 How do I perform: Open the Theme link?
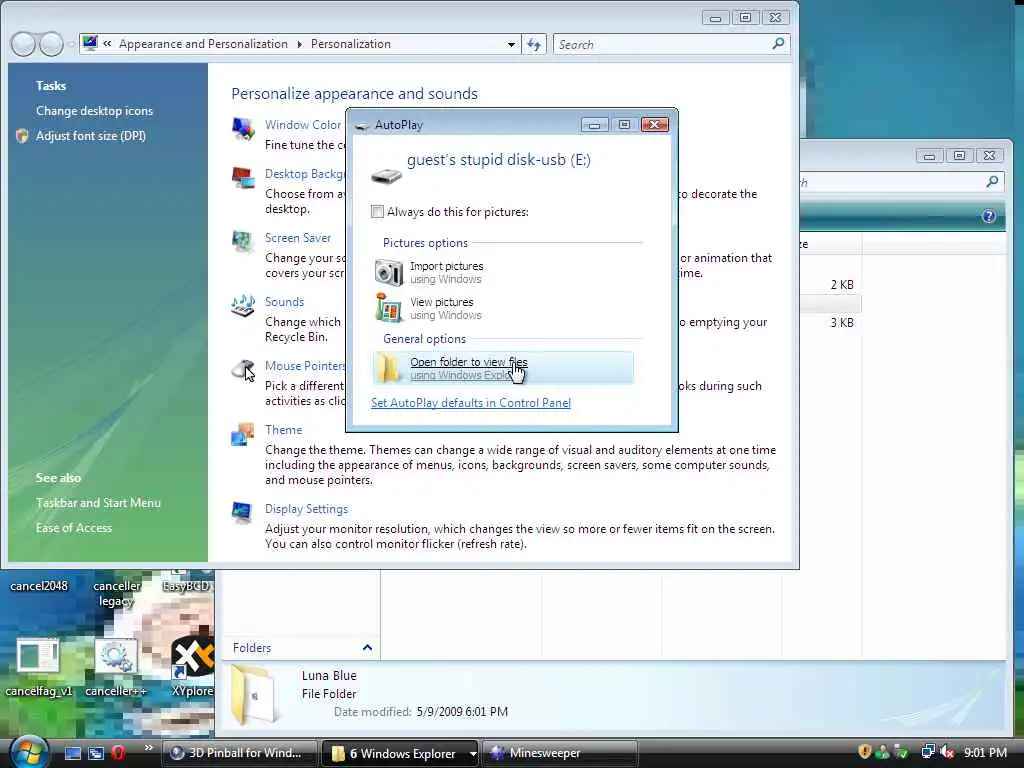click(283, 430)
